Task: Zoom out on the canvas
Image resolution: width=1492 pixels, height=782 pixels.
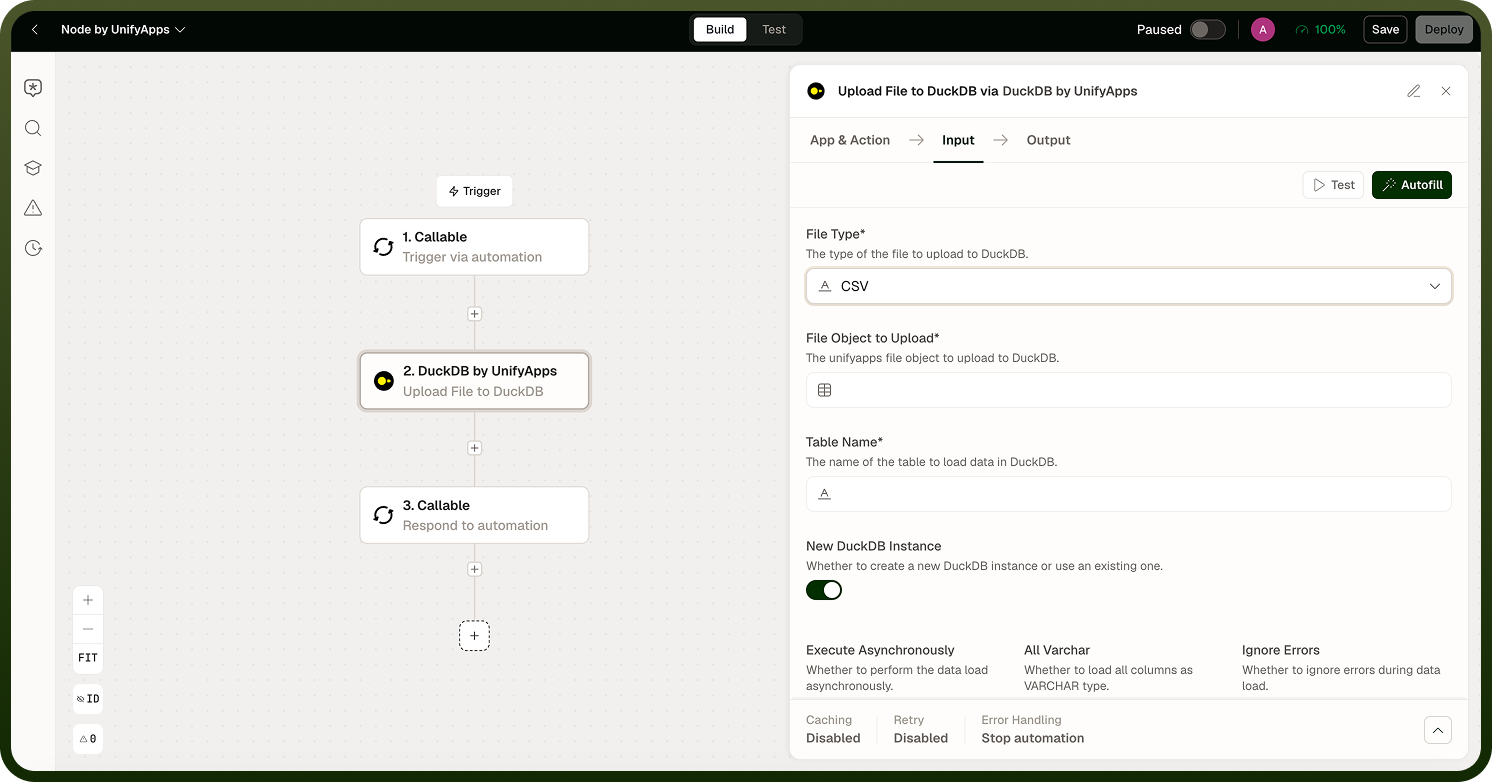Action: pos(88,629)
